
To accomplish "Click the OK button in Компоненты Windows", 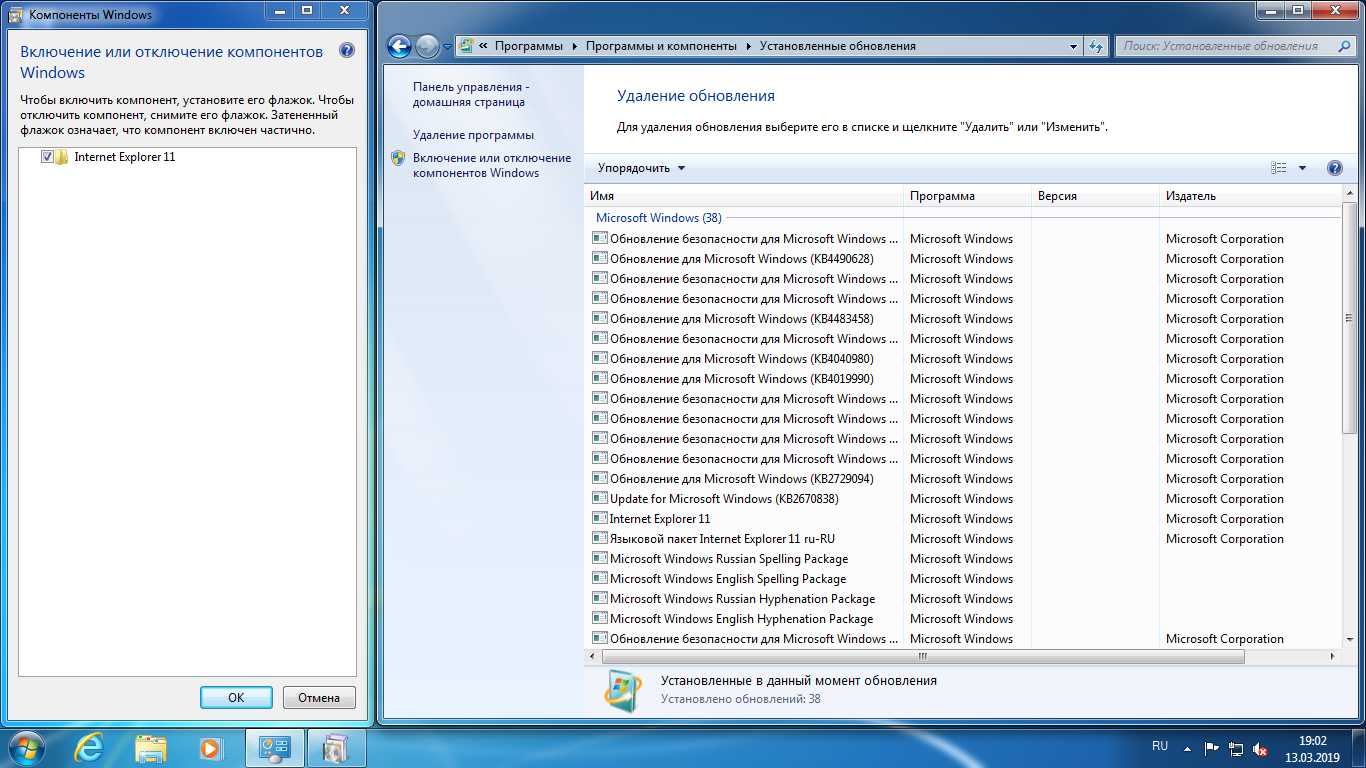I will coord(236,698).
